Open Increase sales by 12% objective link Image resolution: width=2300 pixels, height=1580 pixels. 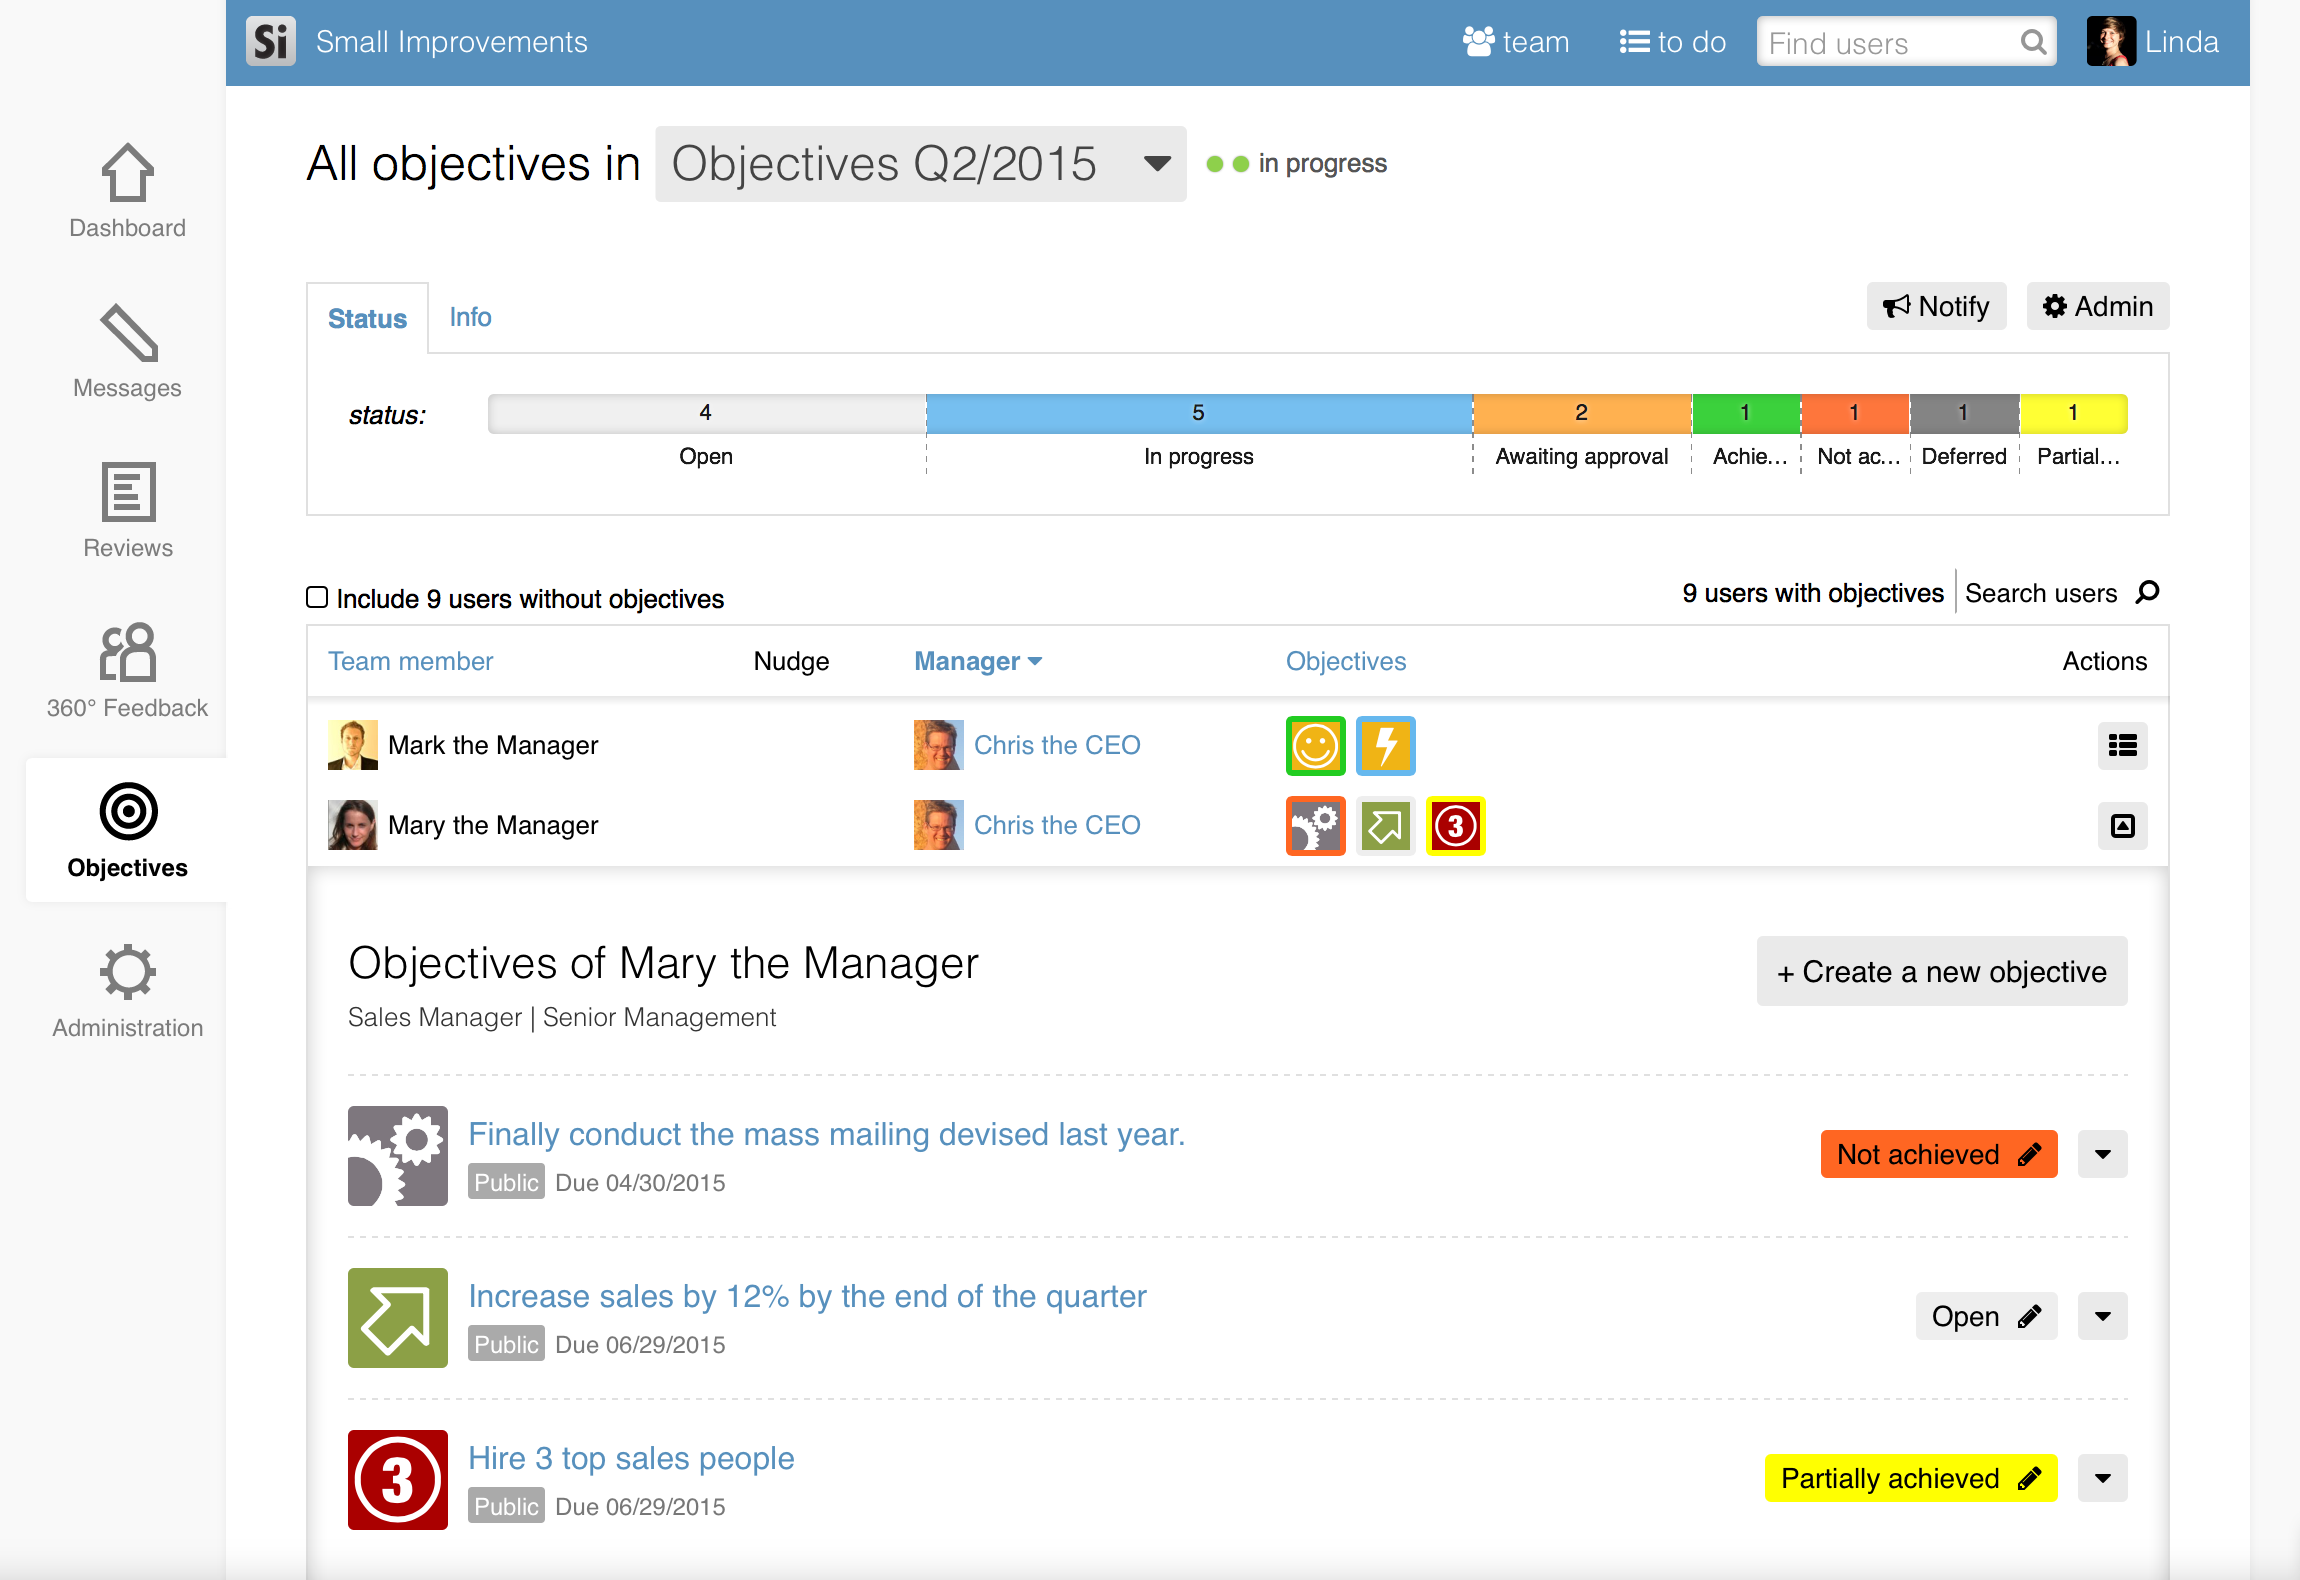(x=806, y=1296)
